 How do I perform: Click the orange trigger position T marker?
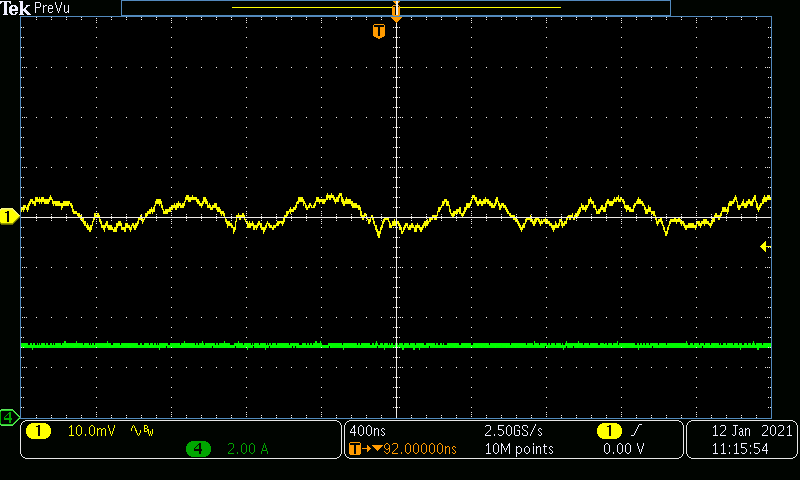(x=378, y=32)
